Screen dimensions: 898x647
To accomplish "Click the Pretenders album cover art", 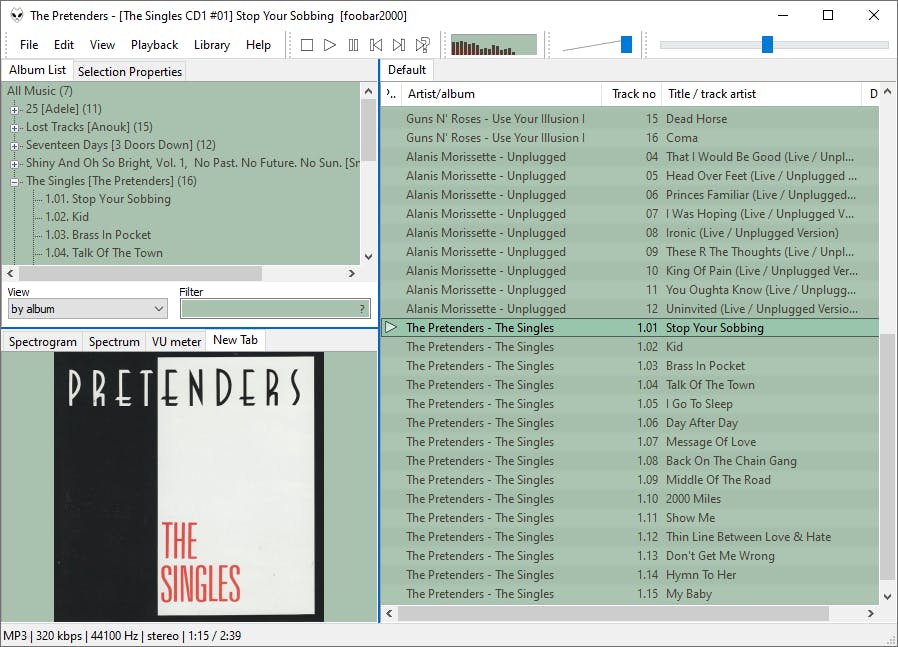I will (x=189, y=487).
